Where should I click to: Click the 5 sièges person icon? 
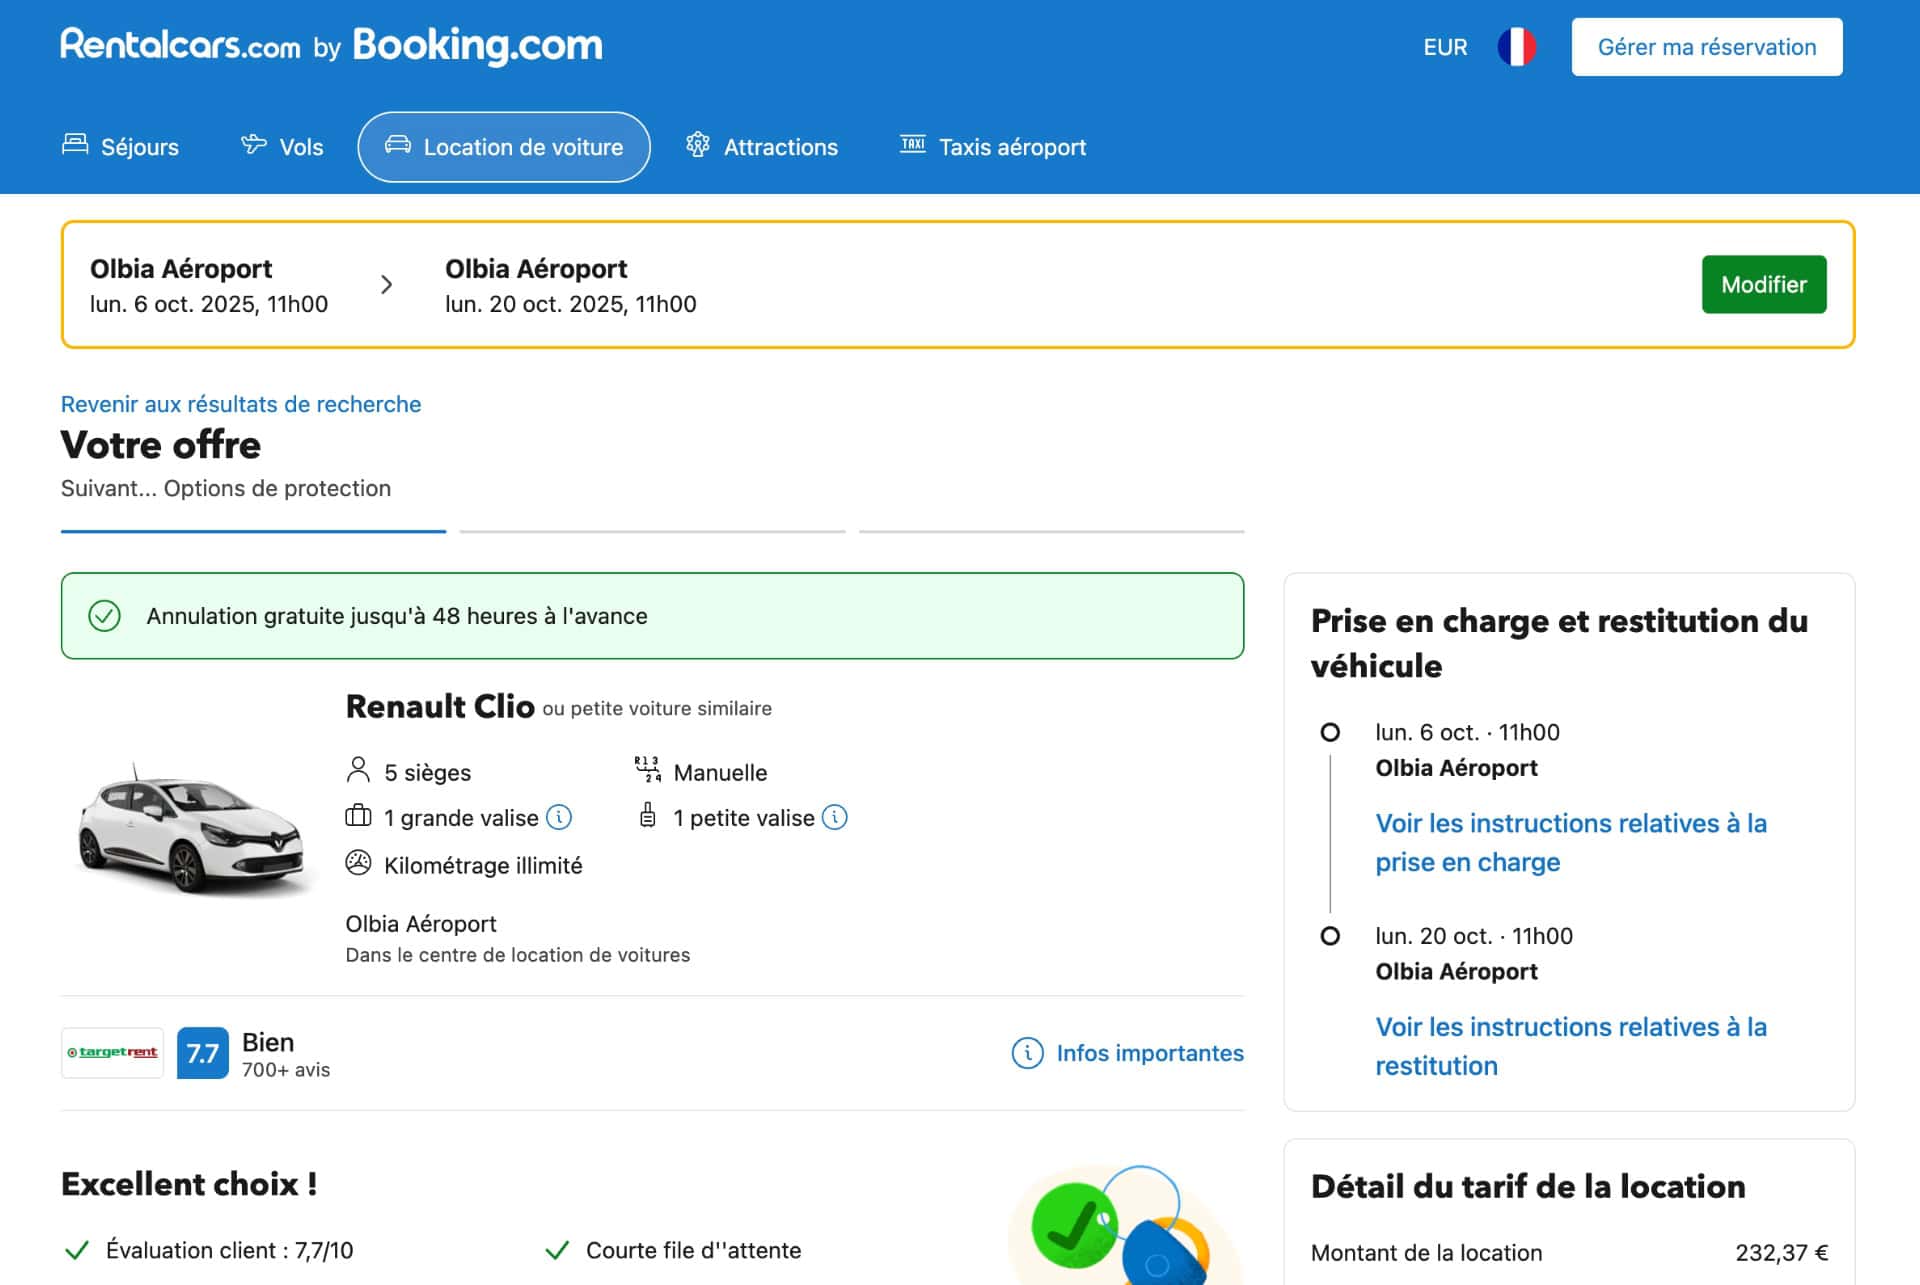[x=358, y=770]
